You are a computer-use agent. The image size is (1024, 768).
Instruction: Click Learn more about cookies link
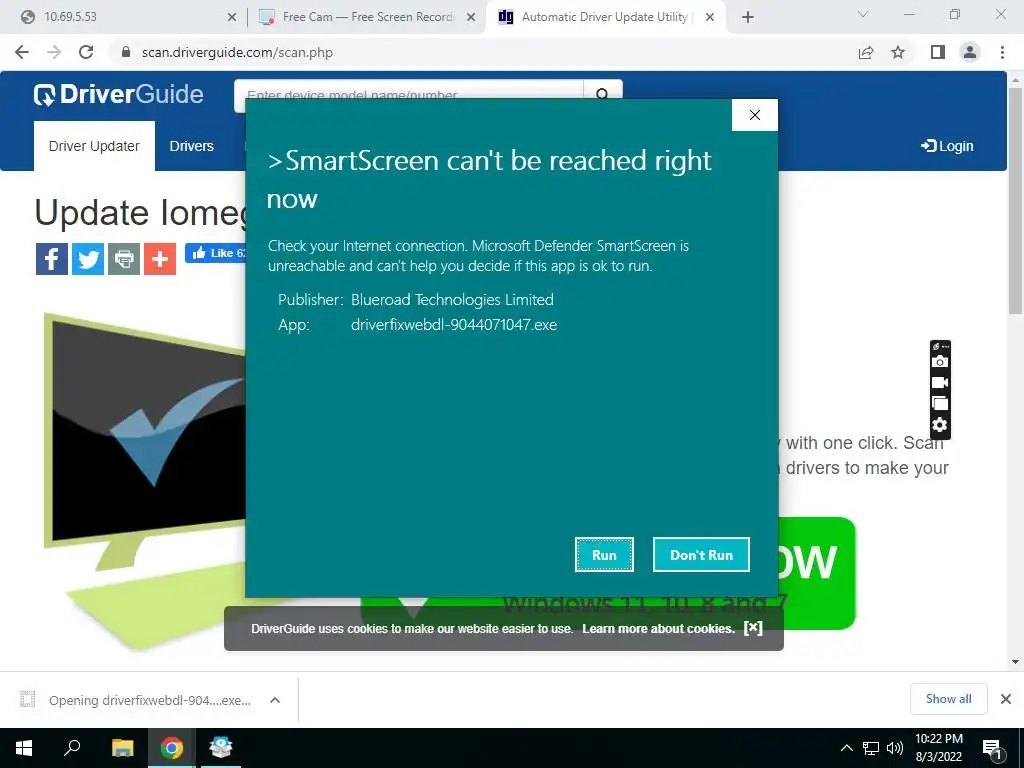tap(658, 628)
